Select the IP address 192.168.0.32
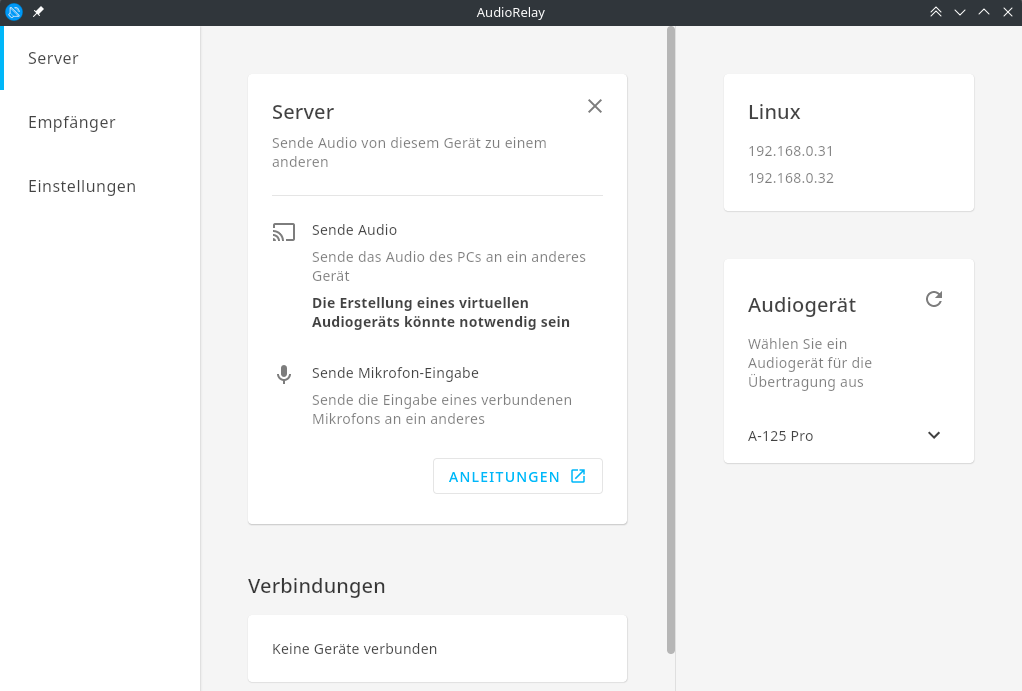This screenshot has width=1022, height=691. coord(791,178)
